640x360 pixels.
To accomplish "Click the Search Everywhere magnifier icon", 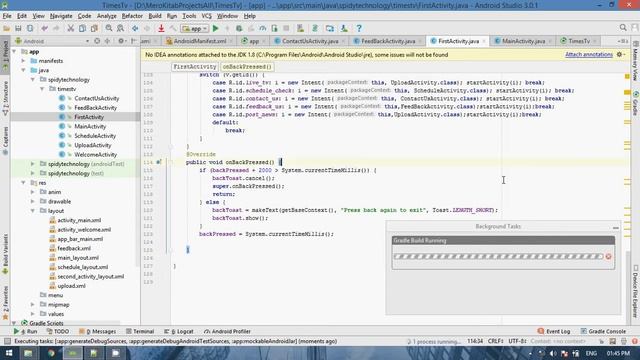I will [x=623, y=28].
